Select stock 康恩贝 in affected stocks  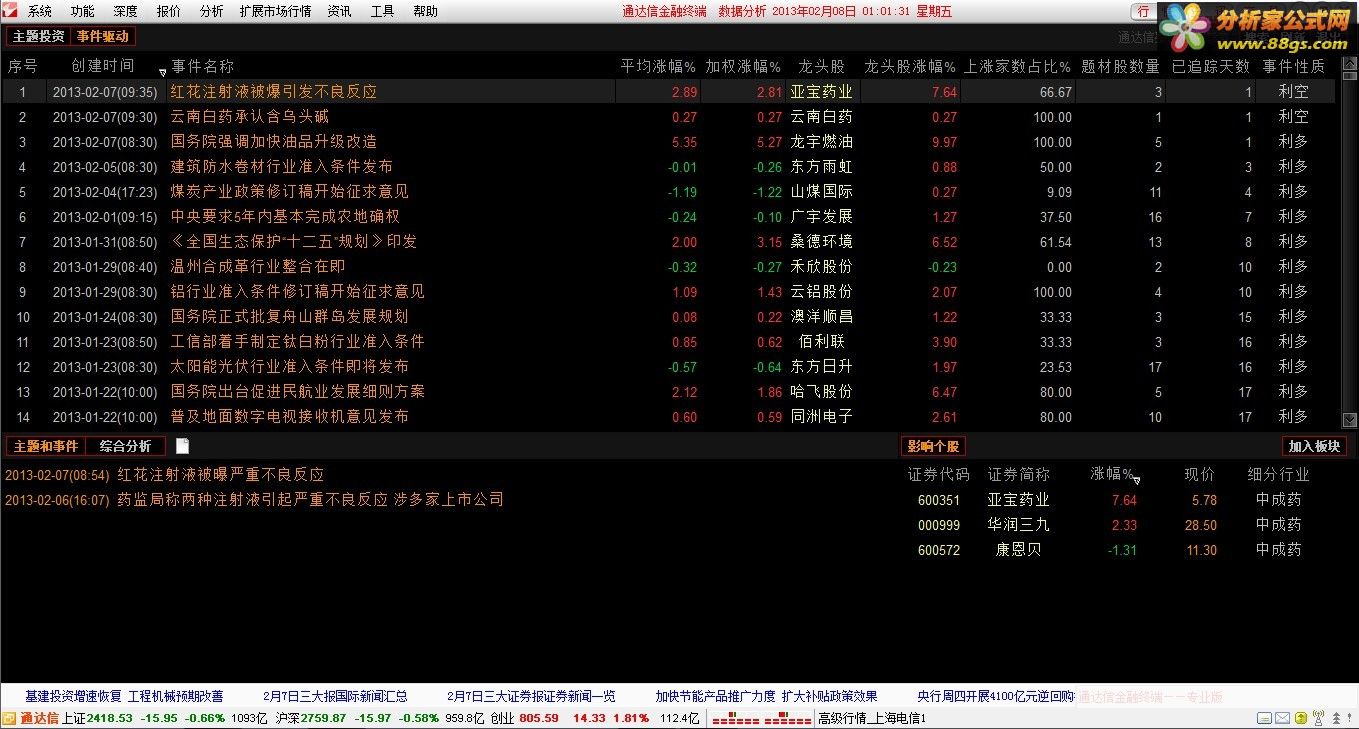(1018, 549)
